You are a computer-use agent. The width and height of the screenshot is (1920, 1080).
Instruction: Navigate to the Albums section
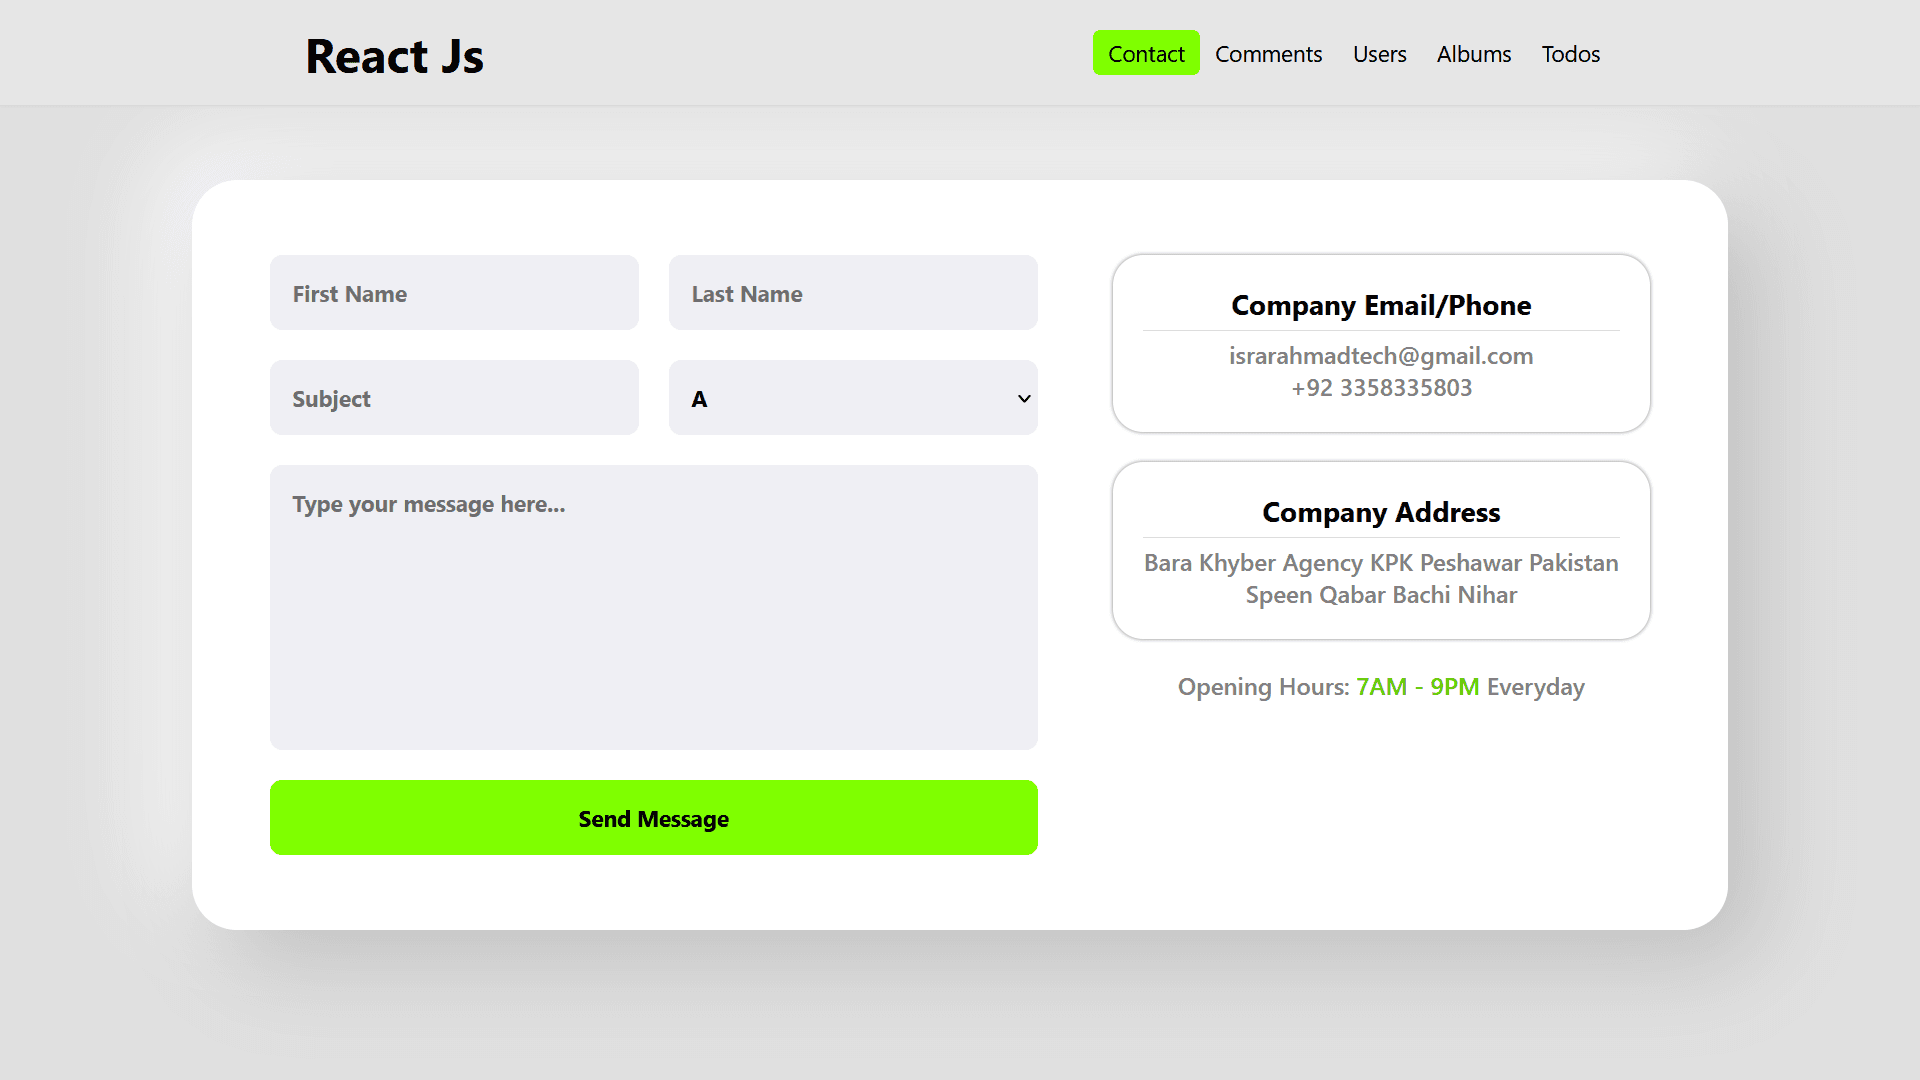point(1473,54)
